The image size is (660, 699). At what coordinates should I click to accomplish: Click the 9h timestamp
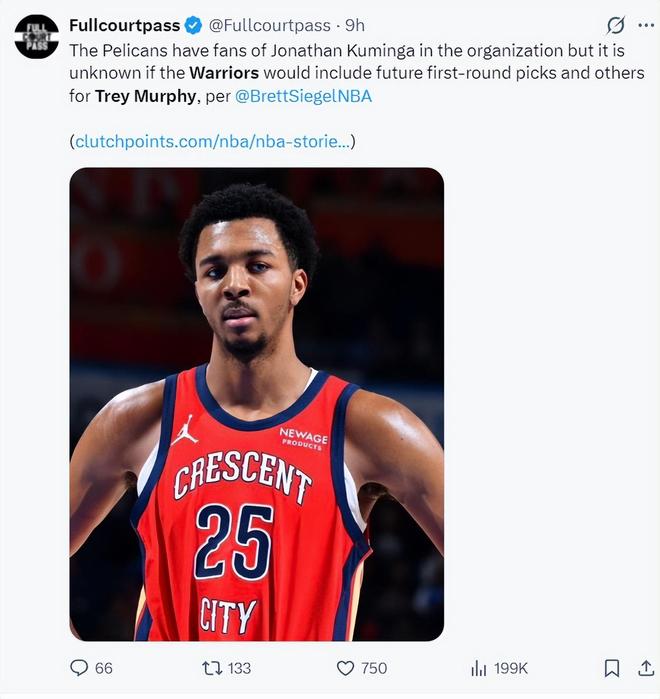coord(355,25)
